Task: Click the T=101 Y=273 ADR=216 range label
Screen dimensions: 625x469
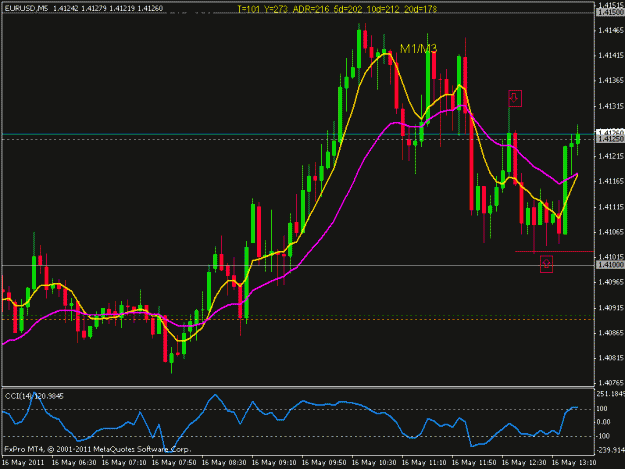Action: coord(337,9)
